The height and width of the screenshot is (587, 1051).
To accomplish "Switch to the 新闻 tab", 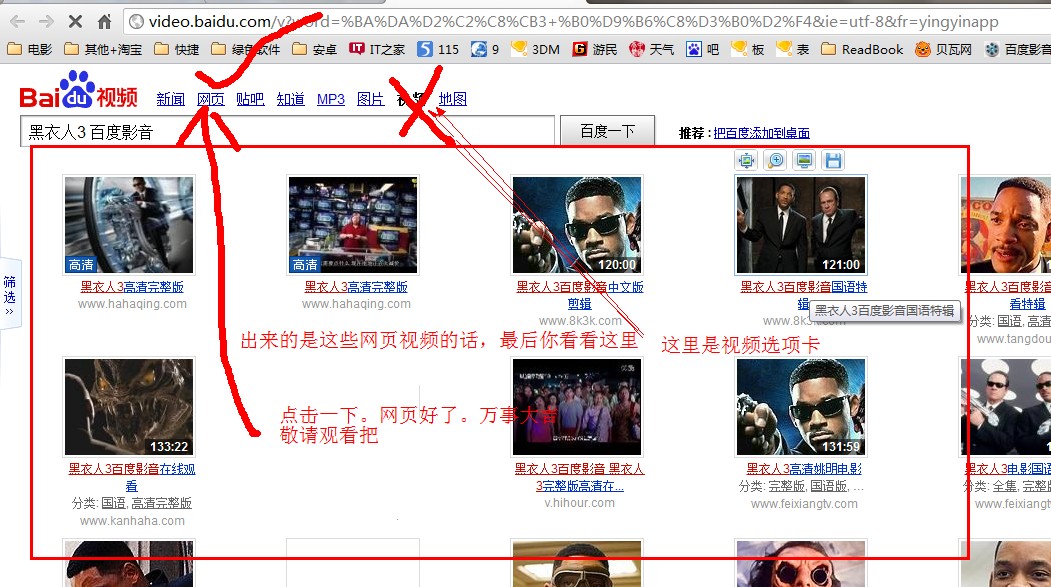I will 170,99.
